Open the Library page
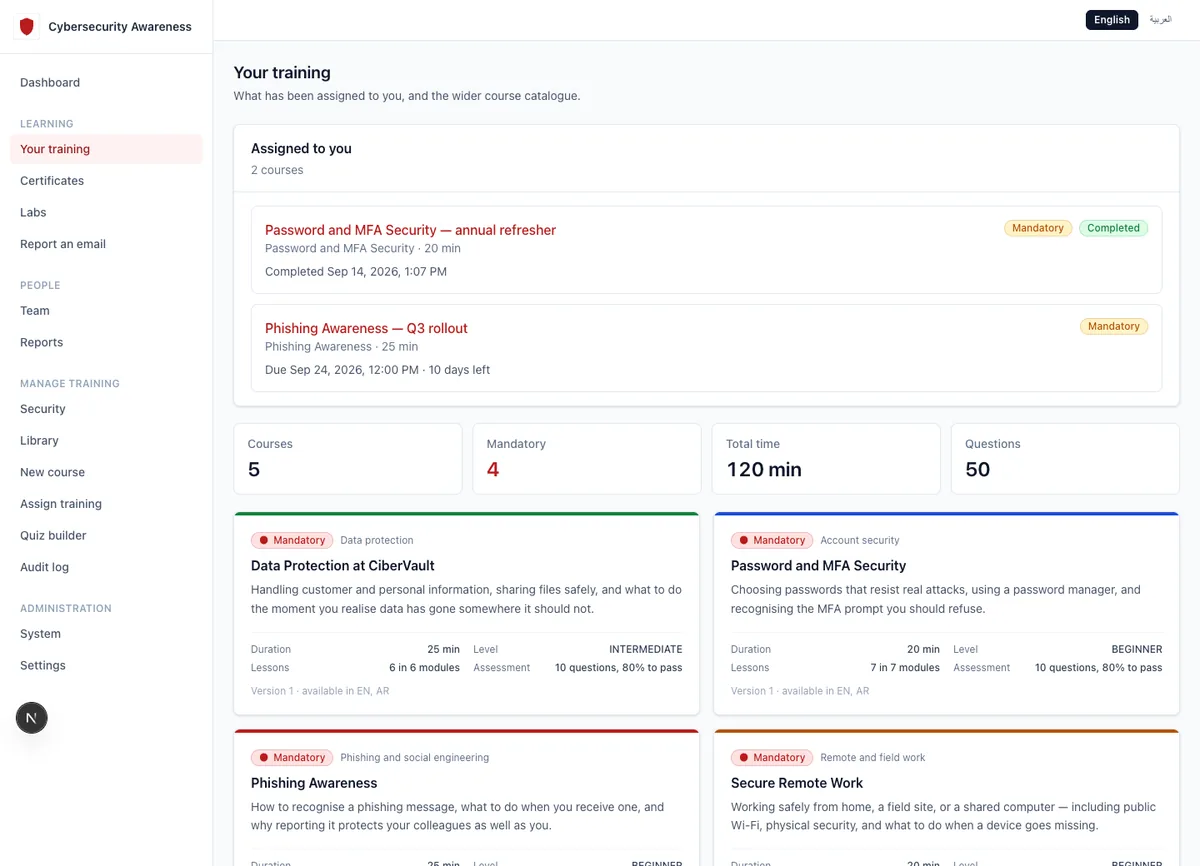The width and height of the screenshot is (1200, 866). pos(106,441)
